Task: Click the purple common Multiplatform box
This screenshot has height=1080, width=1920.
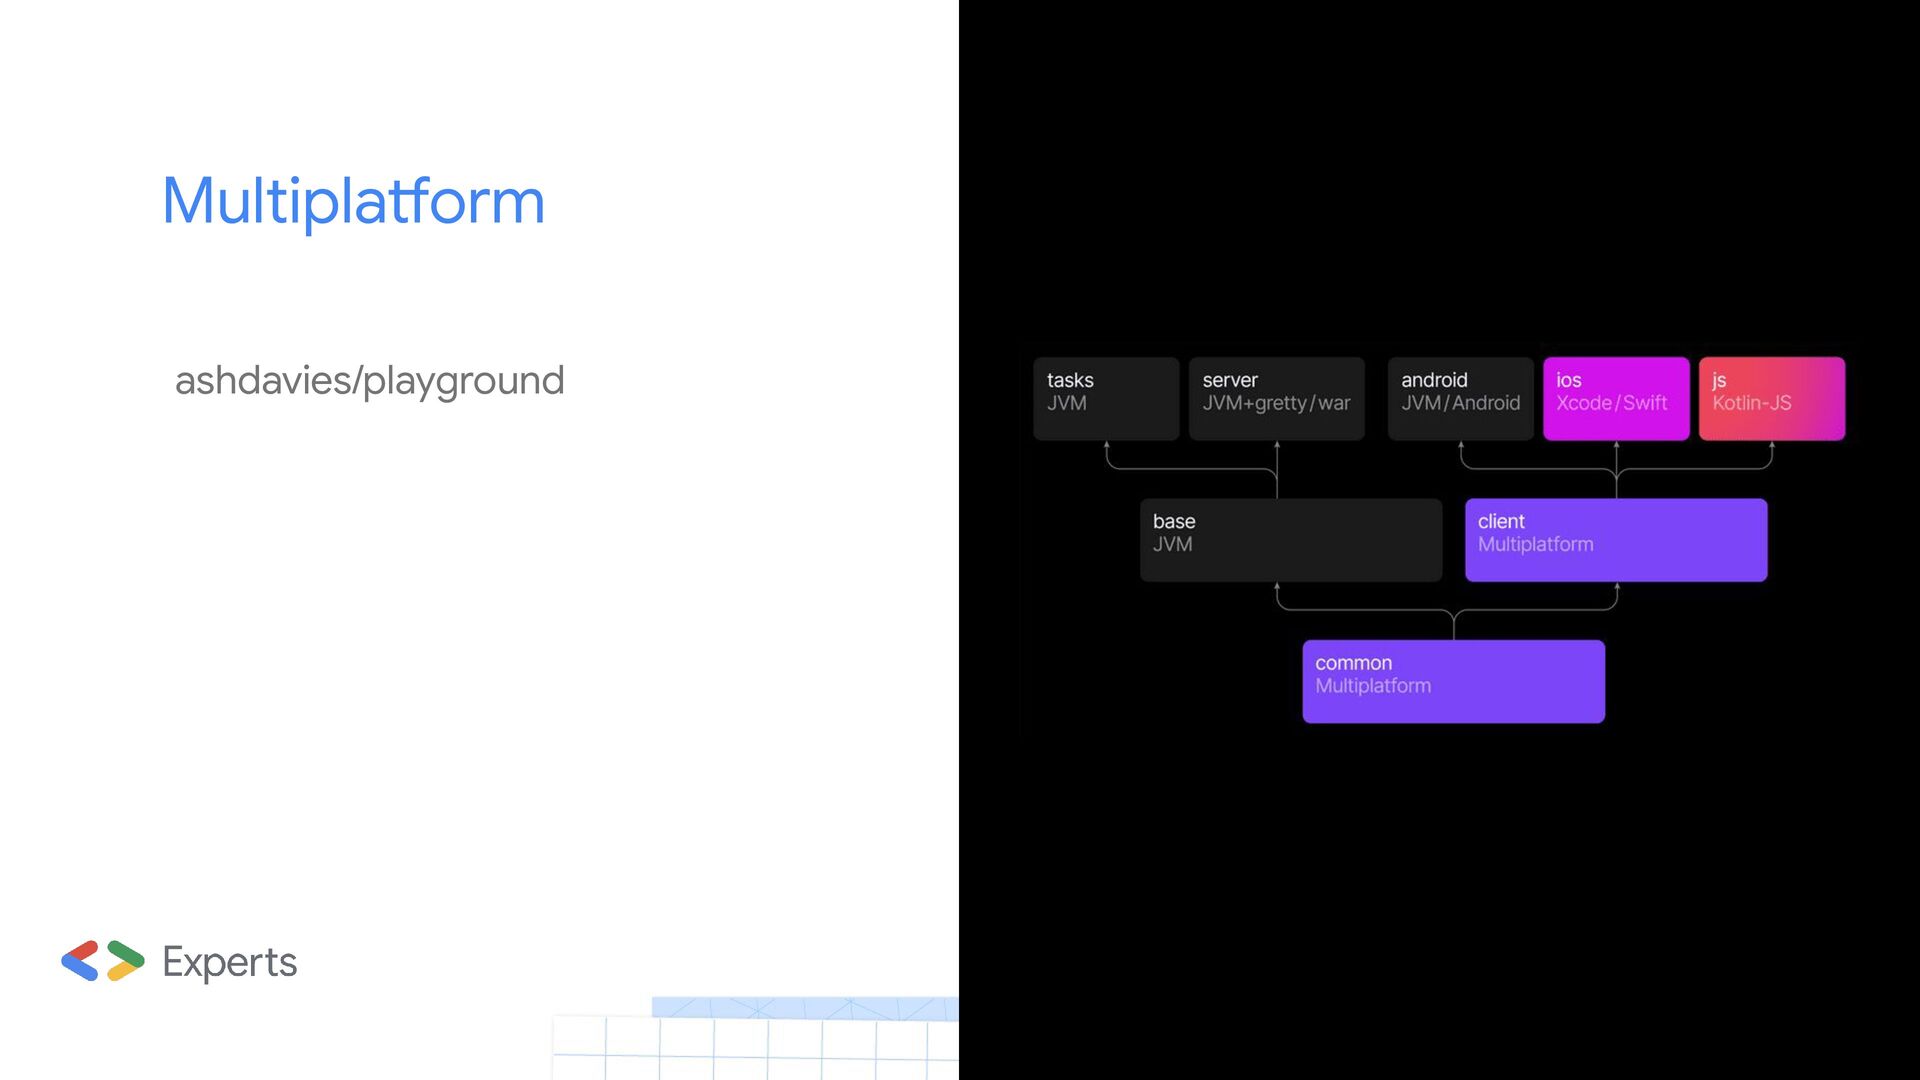Action: [1453, 682]
